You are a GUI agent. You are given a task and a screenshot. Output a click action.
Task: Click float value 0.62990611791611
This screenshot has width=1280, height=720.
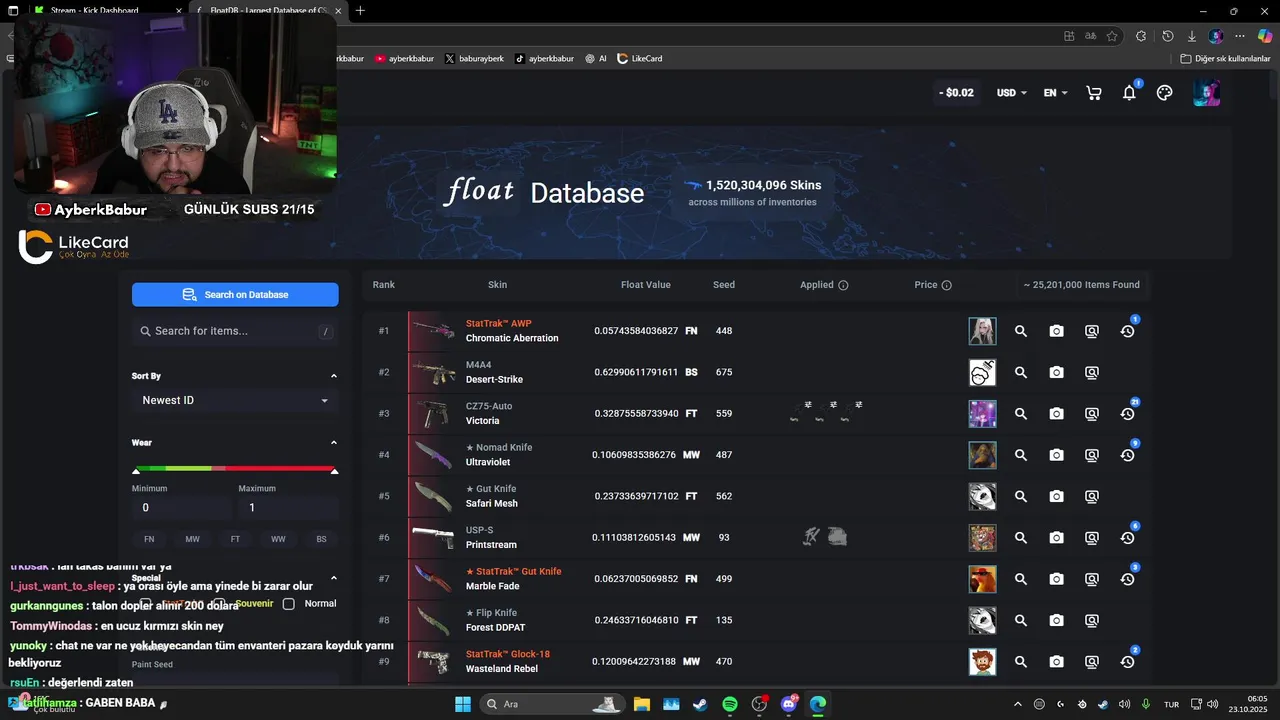[x=636, y=372]
